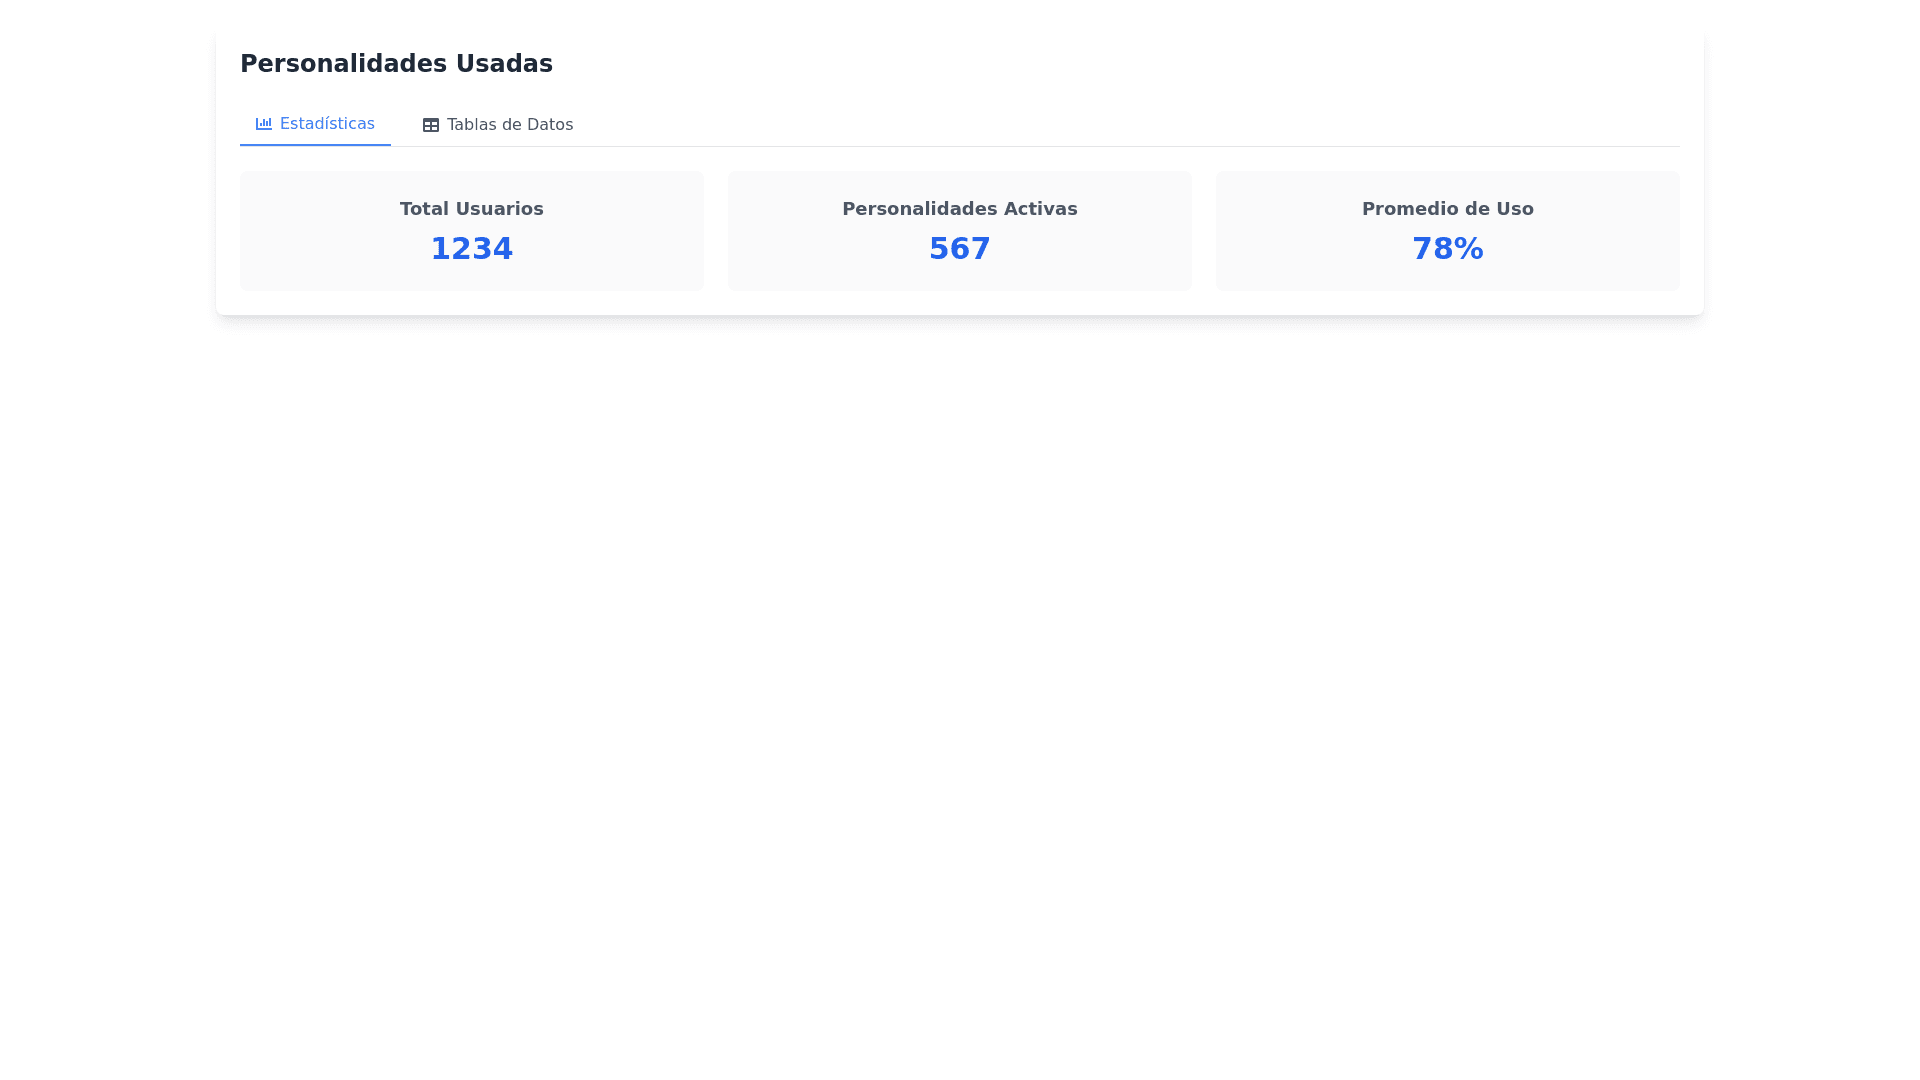Click the word "Usadas" in the page heading

(504, 64)
